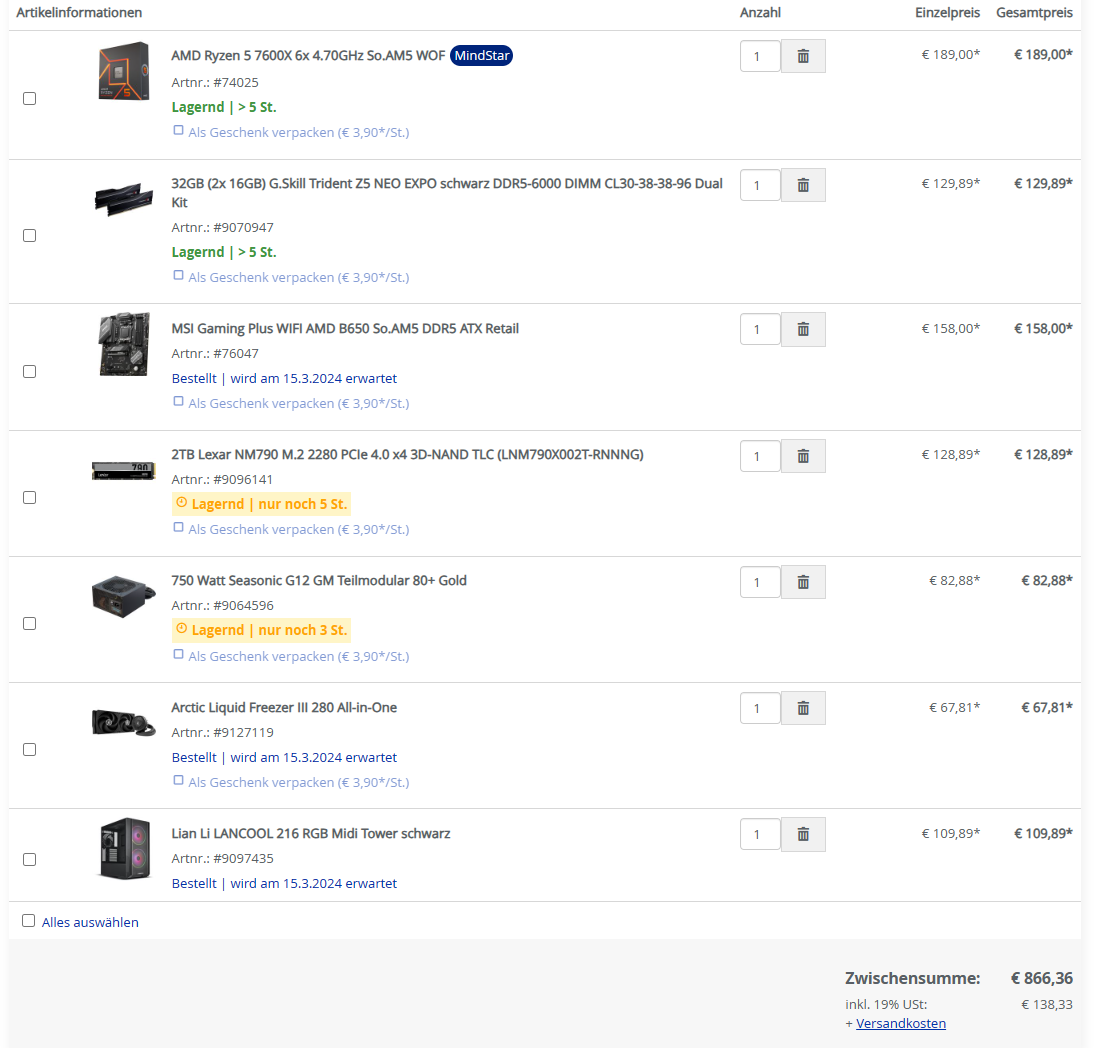1106x1048 pixels.
Task: Remove the Seasonic G12 GM power supply
Action: pyautogui.click(x=803, y=582)
